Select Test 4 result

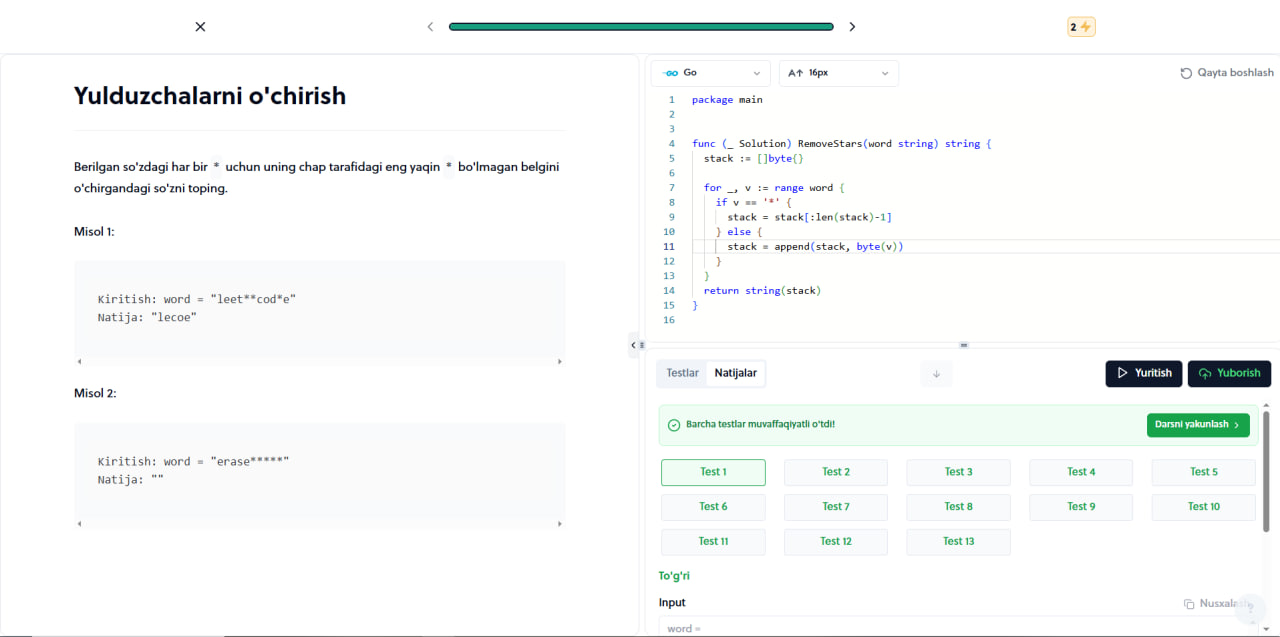tap(1081, 472)
